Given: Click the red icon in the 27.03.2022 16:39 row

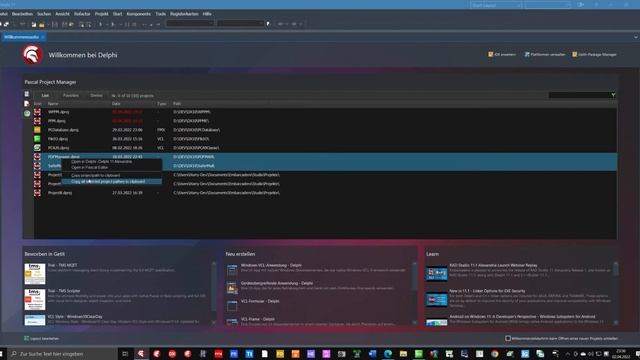Looking at the screenshot, I should [37, 193].
